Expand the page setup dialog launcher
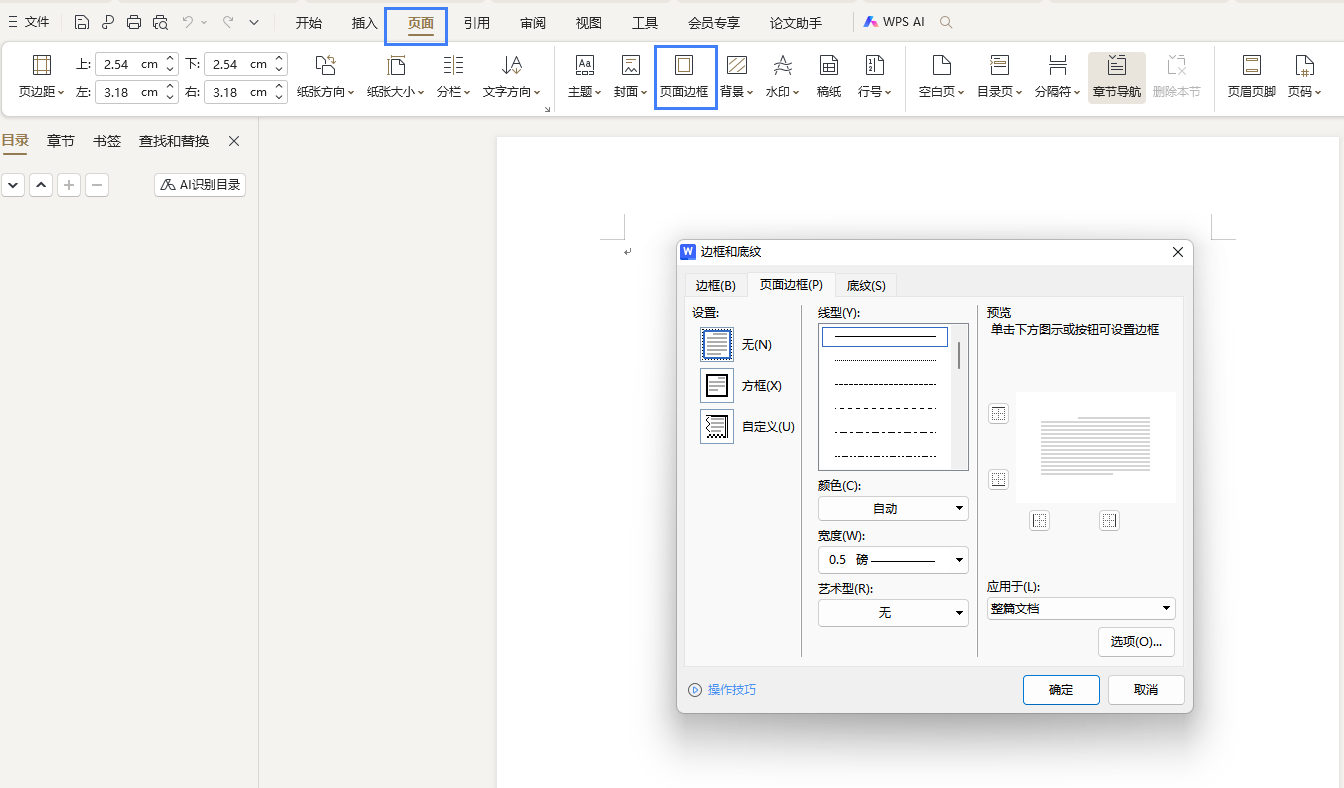Image resolution: width=1344 pixels, height=788 pixels. coord(547,109)
